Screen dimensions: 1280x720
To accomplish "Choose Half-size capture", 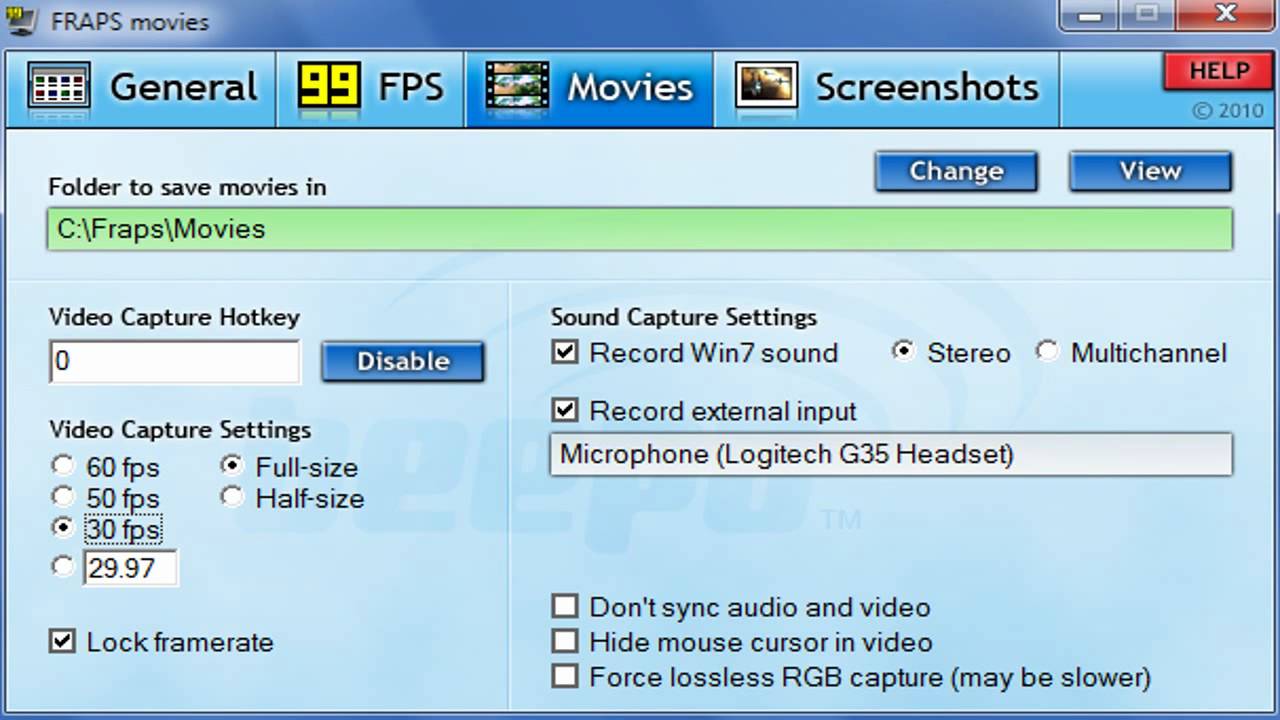I will point(293,498).
